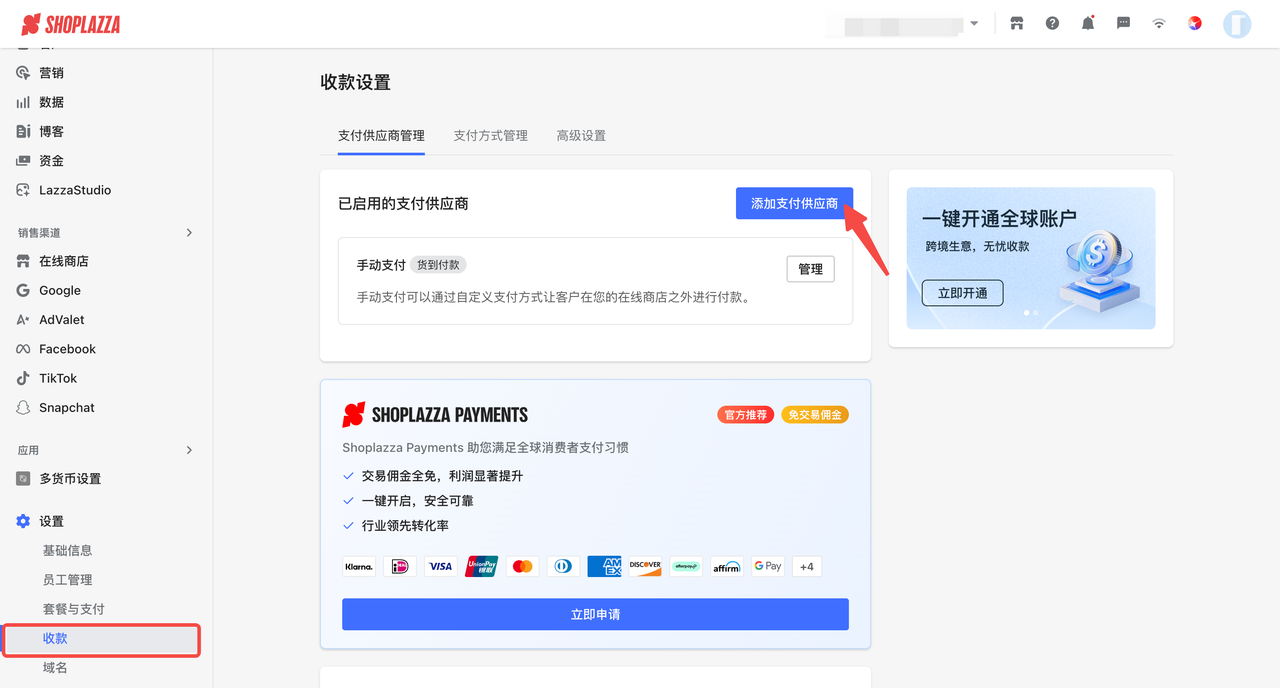
Task: Click the Diners Club payment logo
Action: tap(563, 566)
